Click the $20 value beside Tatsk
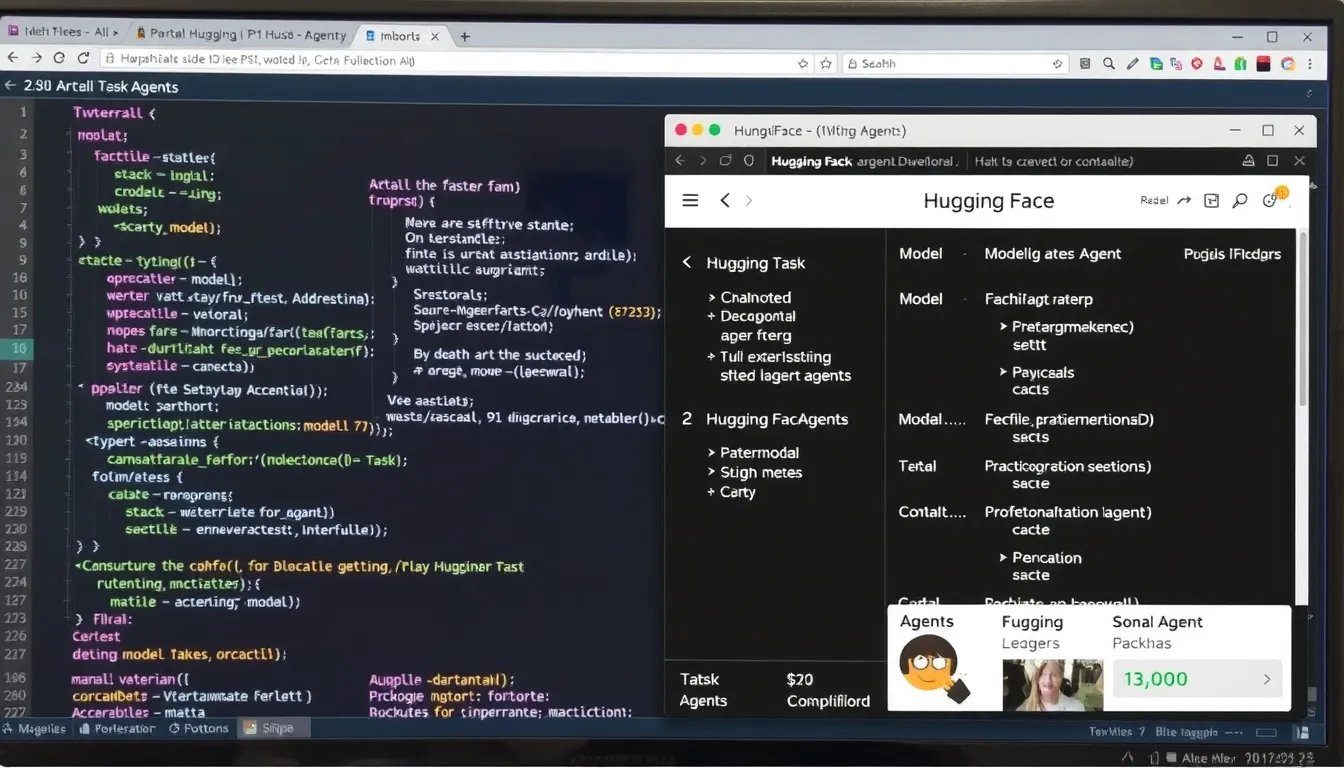Screen dimensions: 1344x768 (x=801, y=679)
